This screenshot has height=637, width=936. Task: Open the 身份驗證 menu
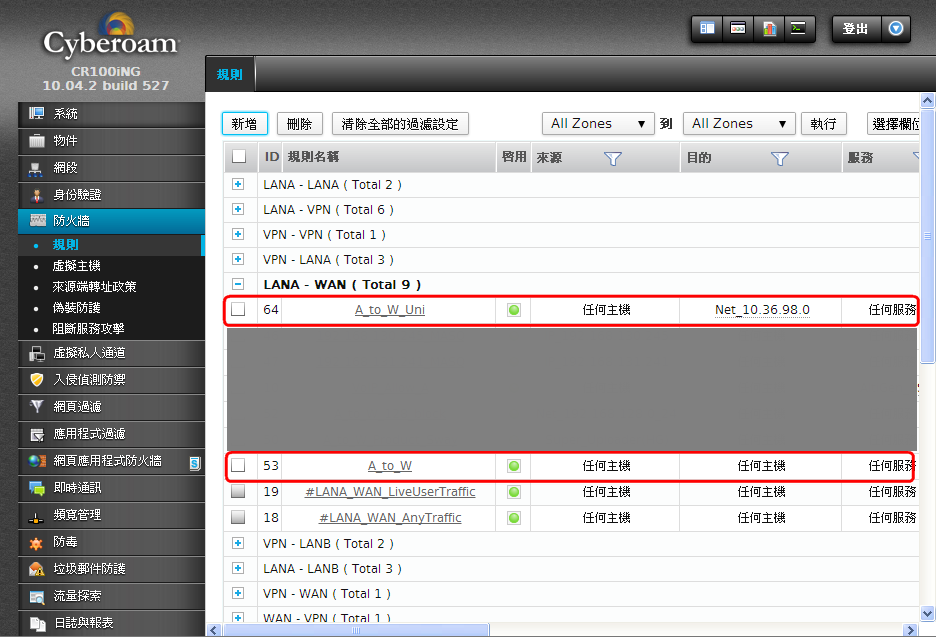(112, 195)
